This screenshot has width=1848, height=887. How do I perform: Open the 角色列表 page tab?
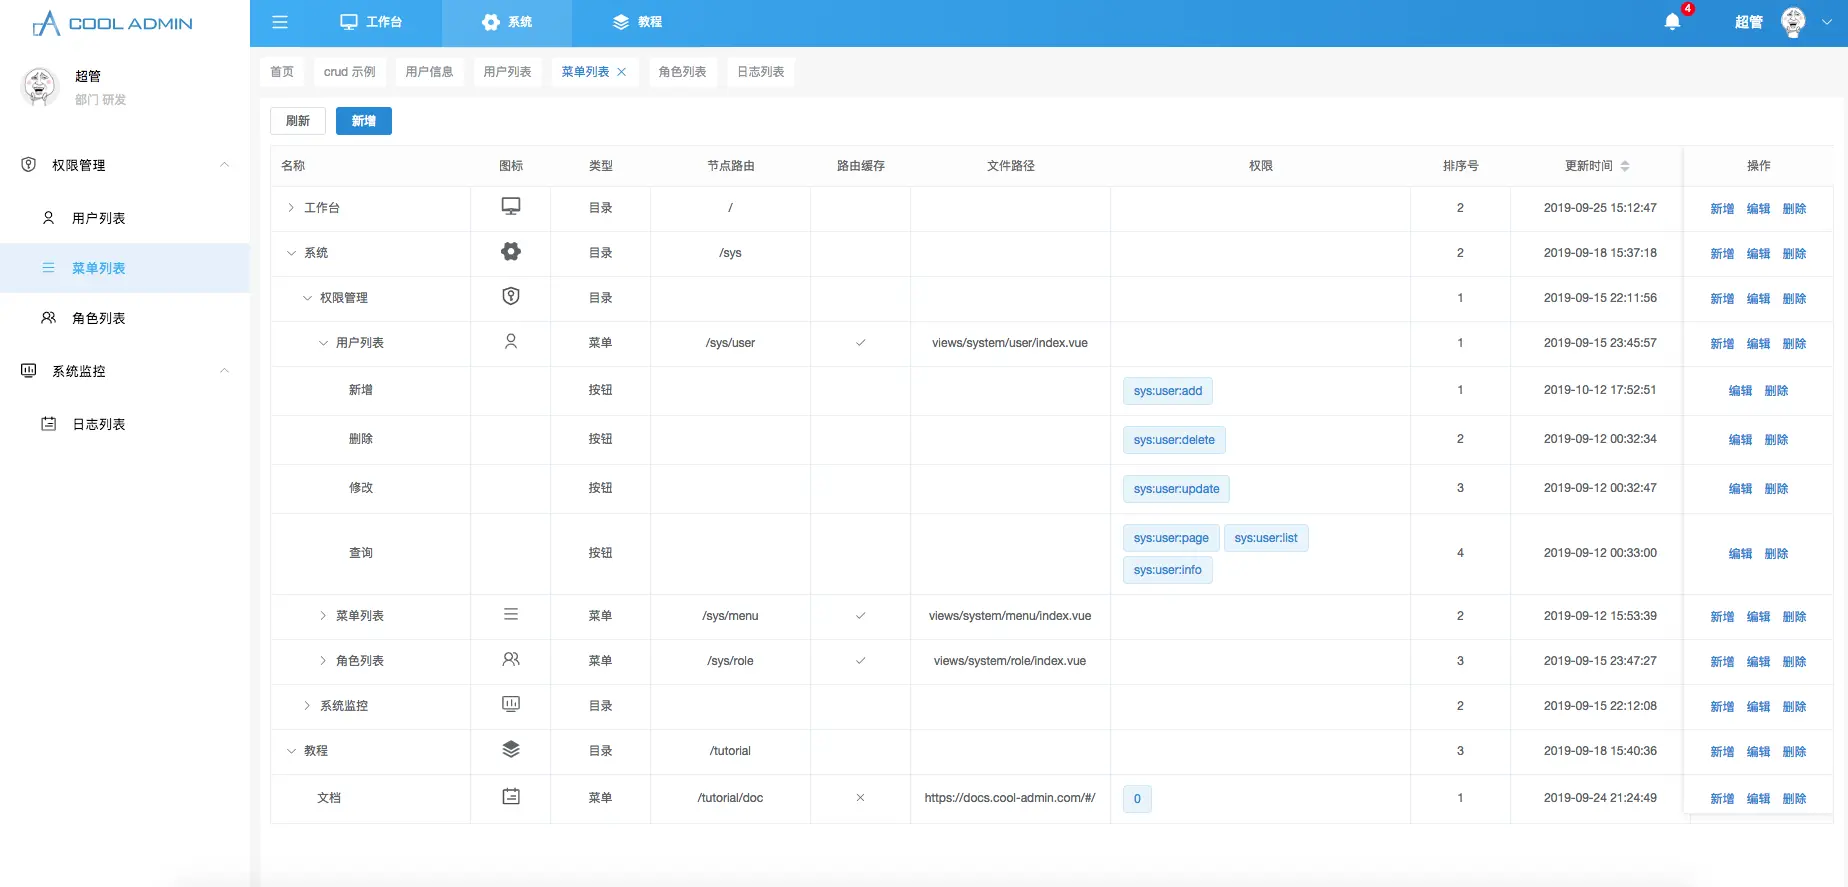pyautogui.click(x=683, y=72)
